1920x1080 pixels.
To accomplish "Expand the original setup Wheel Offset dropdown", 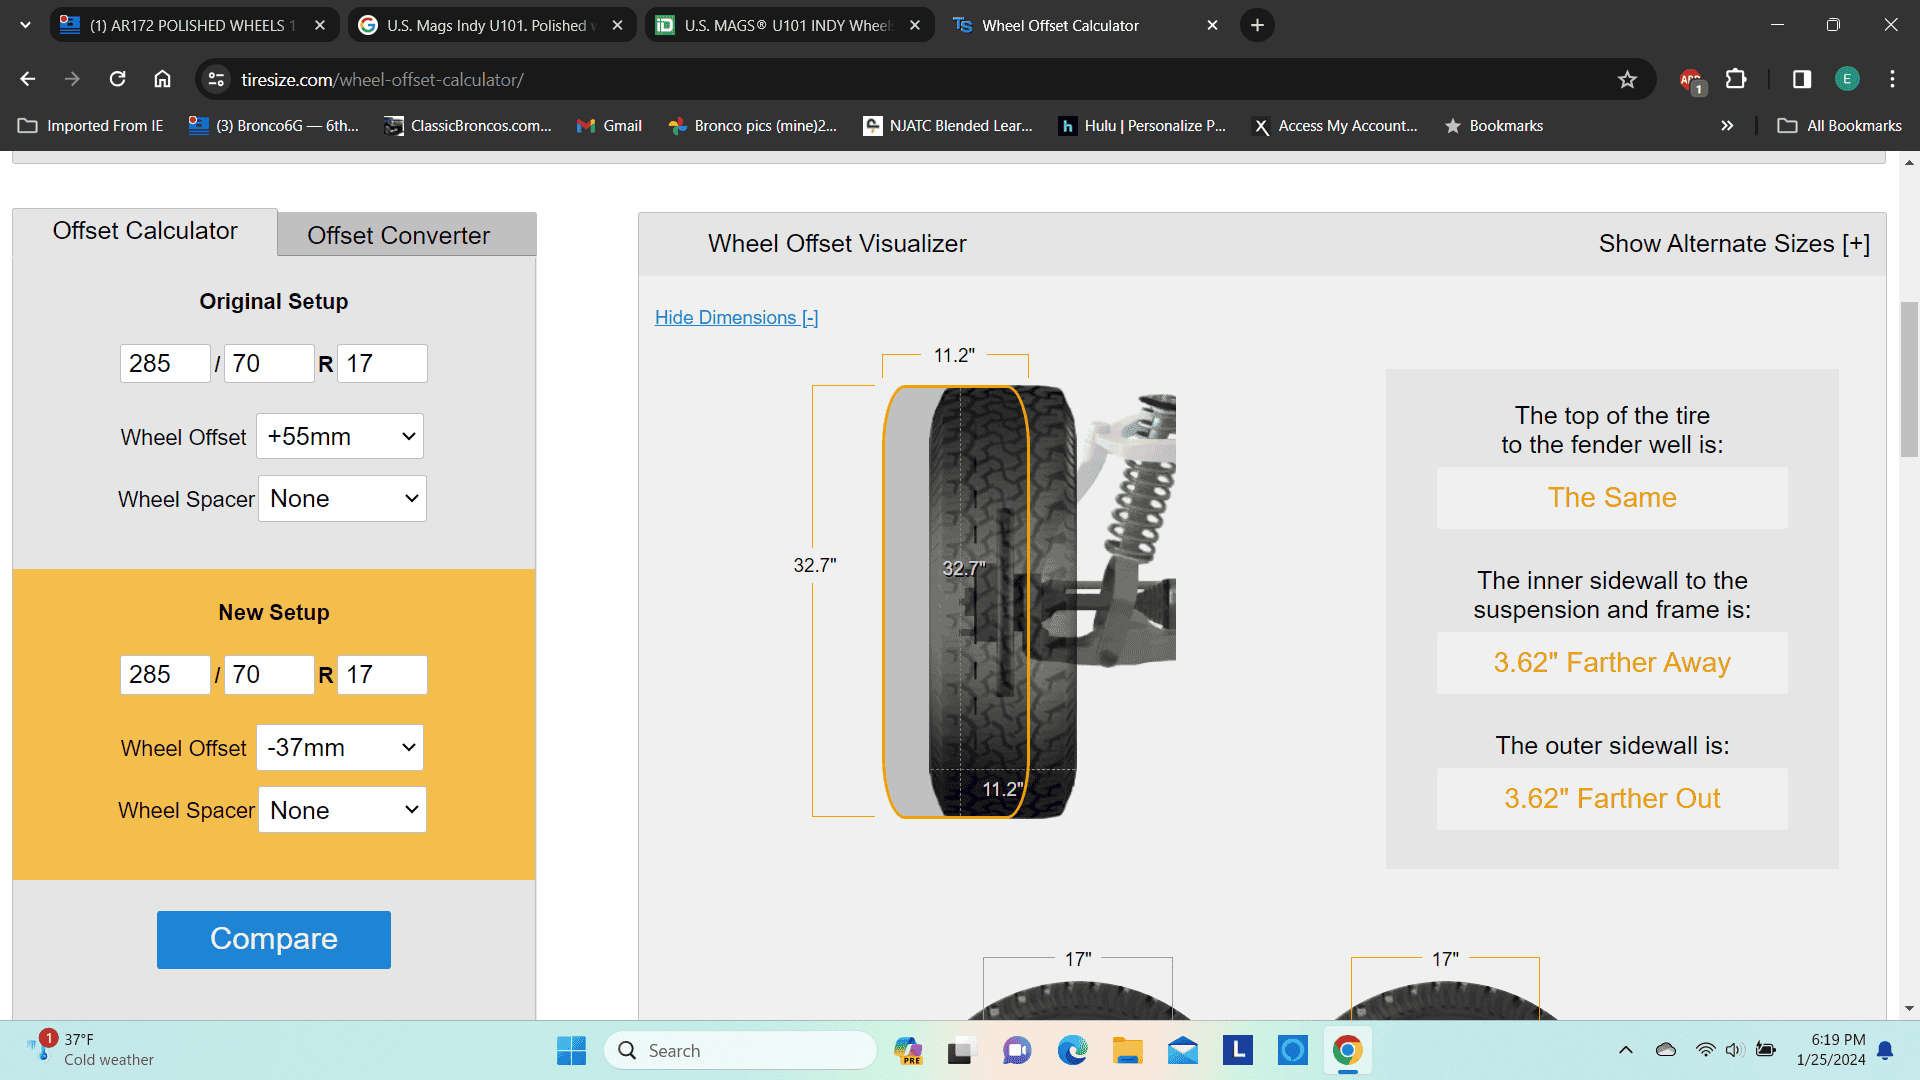I will point(340,436).
